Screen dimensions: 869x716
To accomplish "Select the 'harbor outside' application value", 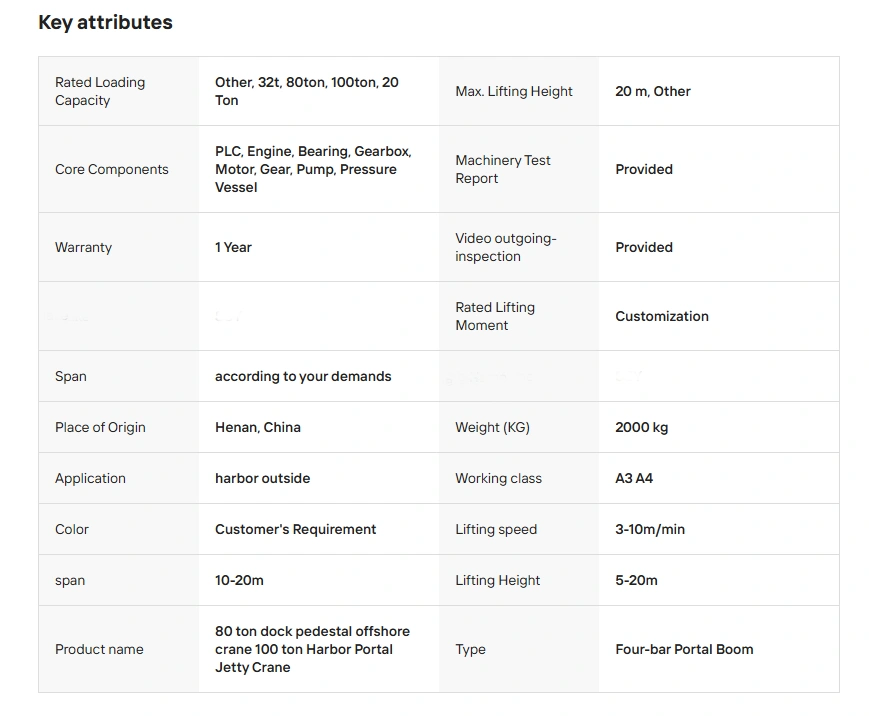I will [262, 478].
